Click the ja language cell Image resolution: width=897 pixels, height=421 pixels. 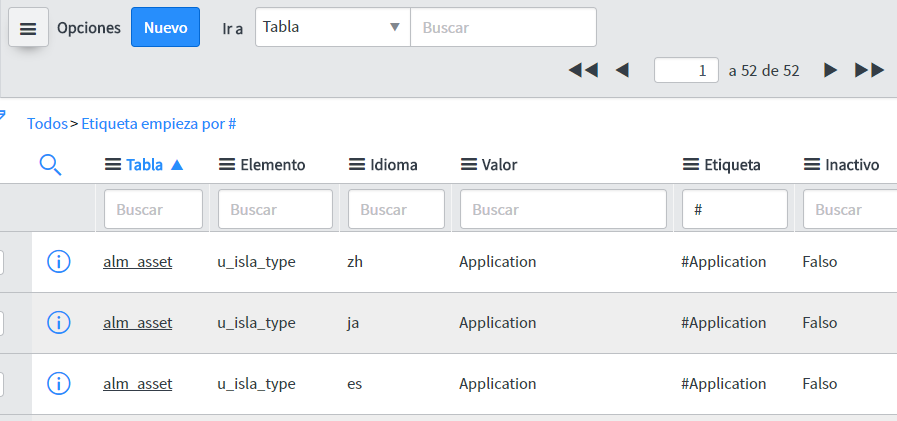(x=353, y=323)
